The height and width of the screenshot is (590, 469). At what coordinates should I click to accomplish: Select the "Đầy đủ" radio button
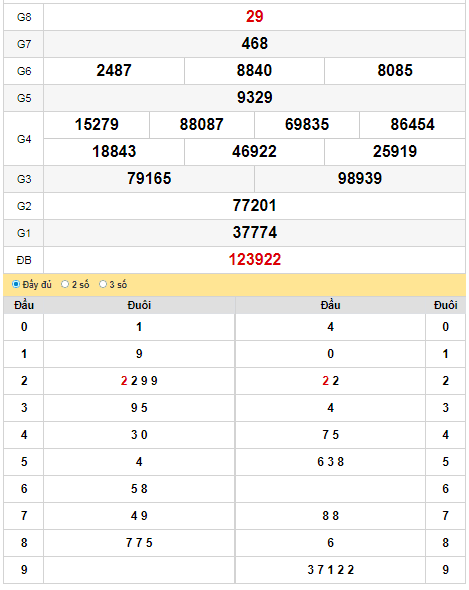point(16,284)
